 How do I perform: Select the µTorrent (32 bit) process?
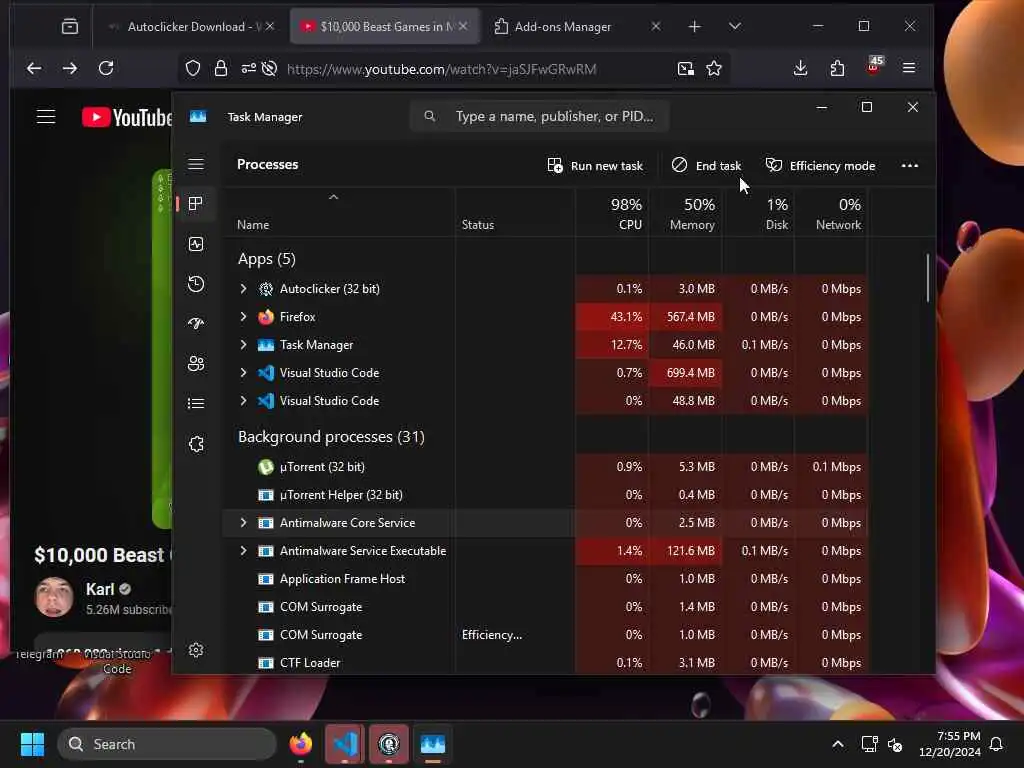coord(323,467)
